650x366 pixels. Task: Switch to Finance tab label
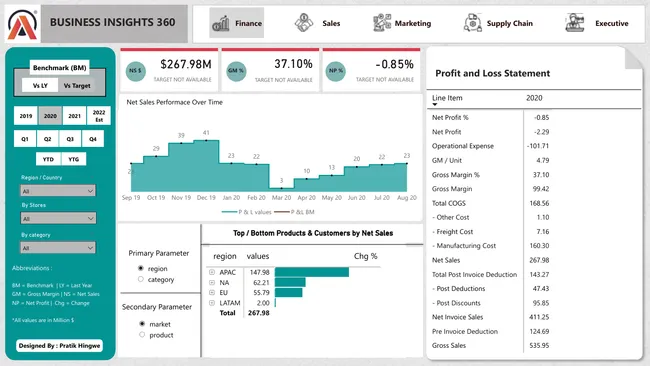[x=248, y=24]
